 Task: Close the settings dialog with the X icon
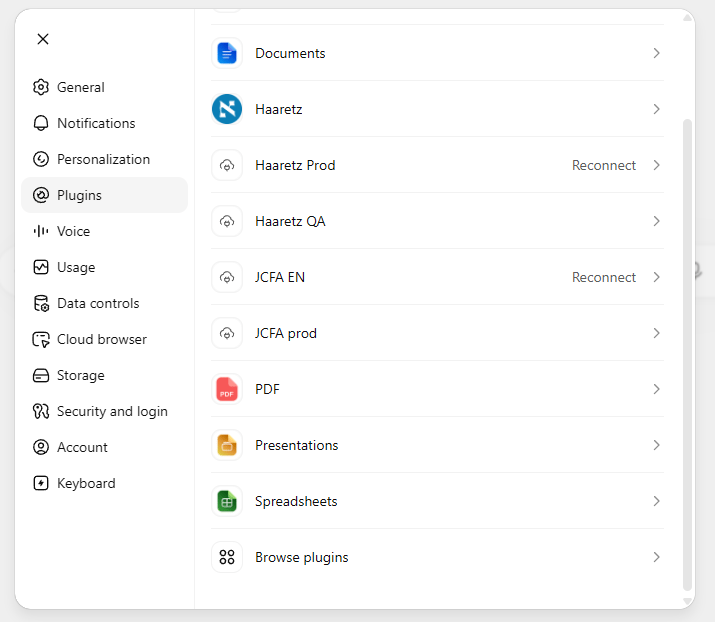43,39
